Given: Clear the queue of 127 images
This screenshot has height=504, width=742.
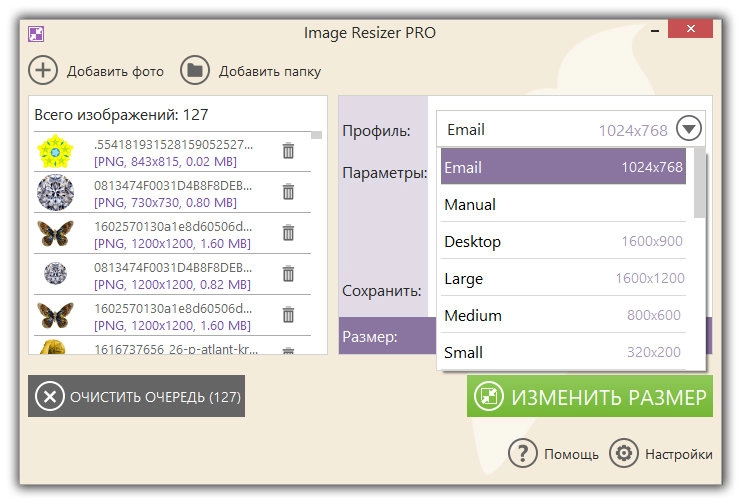Looking at the screenshot, I should [136, 396].
